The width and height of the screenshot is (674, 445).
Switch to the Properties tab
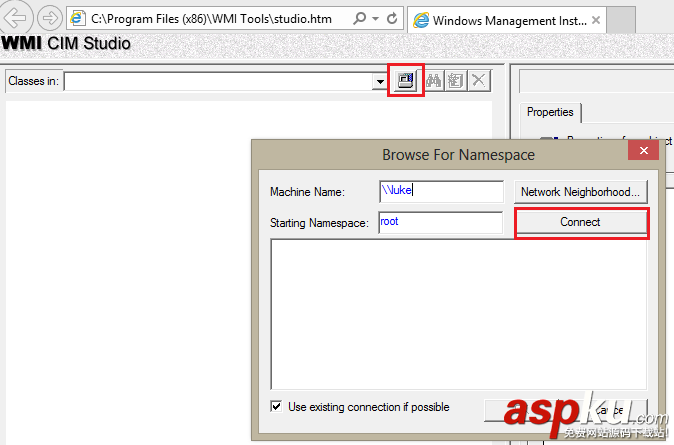tap(550, 112)
